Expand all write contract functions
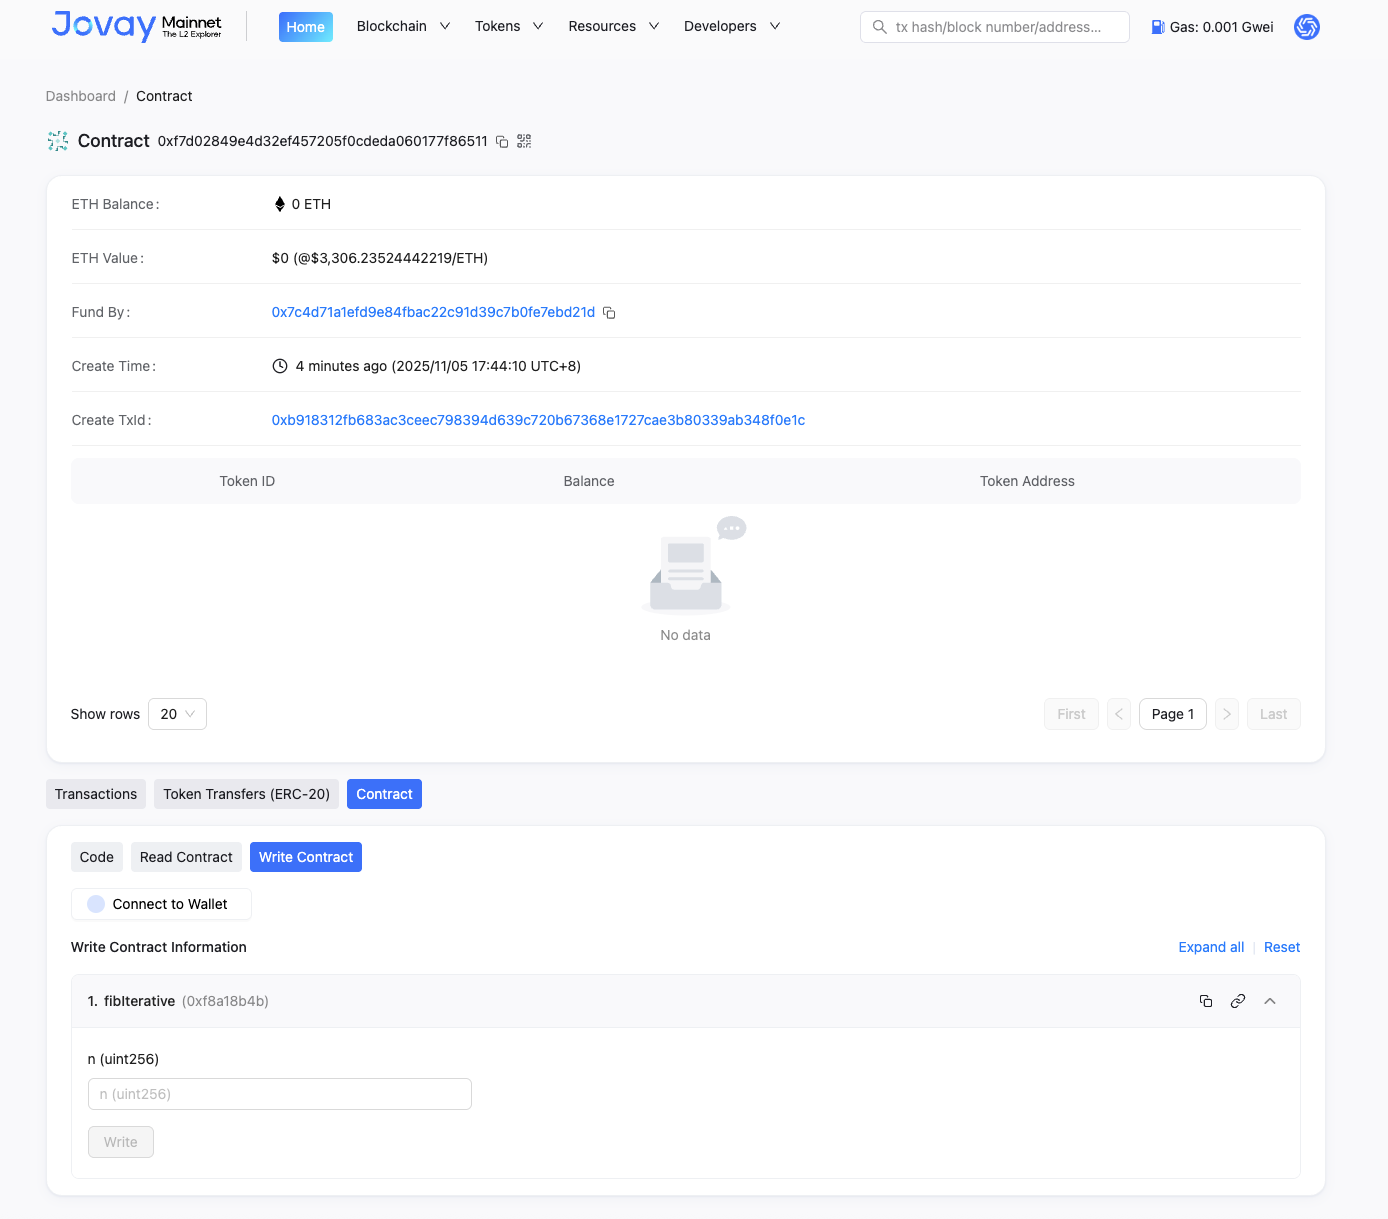 click(1211, 947)
